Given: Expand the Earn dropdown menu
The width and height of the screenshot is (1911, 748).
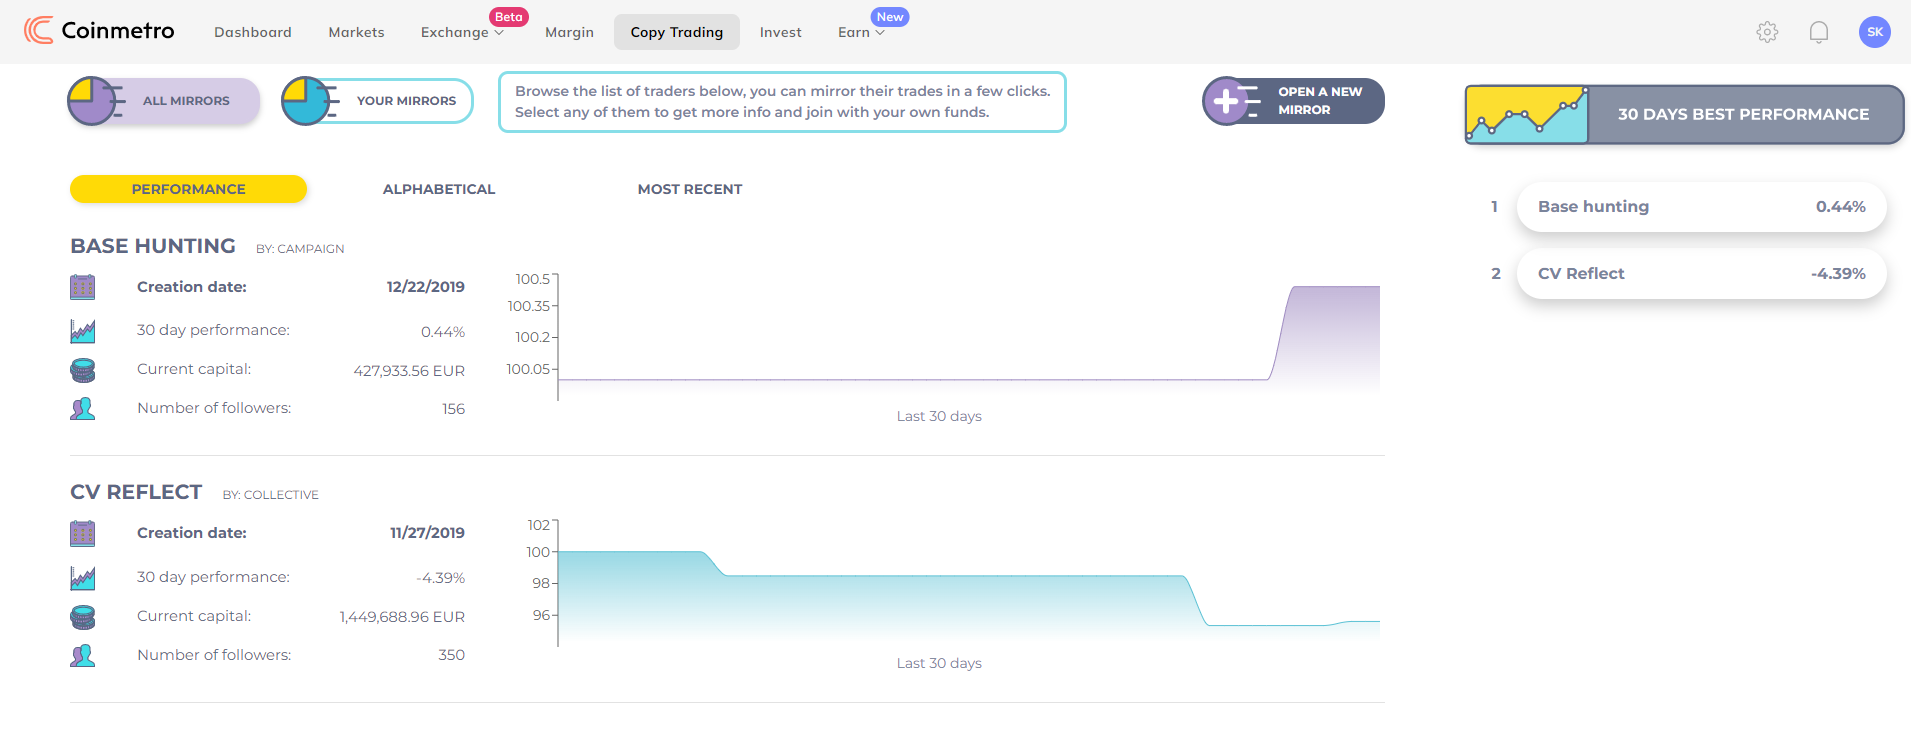Looking at the screenshot, I should pyautogui.click(x=861, y=32).
